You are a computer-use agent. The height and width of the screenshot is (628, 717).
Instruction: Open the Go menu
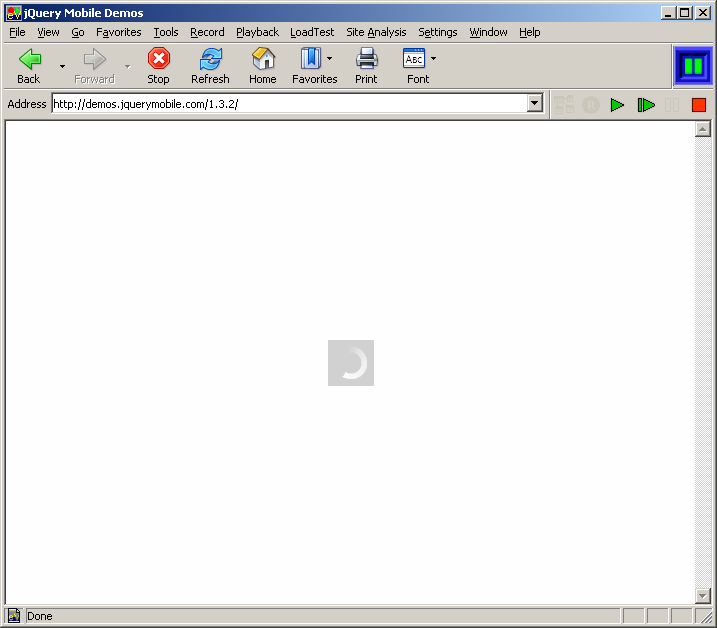pyautogui.click(x=78, y=32)
